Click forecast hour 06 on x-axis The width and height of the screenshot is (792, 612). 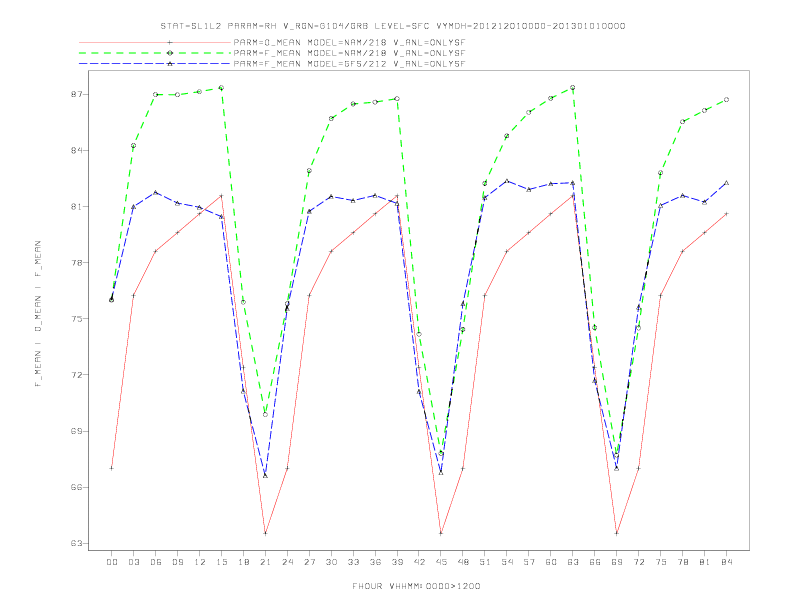[156, 562]
